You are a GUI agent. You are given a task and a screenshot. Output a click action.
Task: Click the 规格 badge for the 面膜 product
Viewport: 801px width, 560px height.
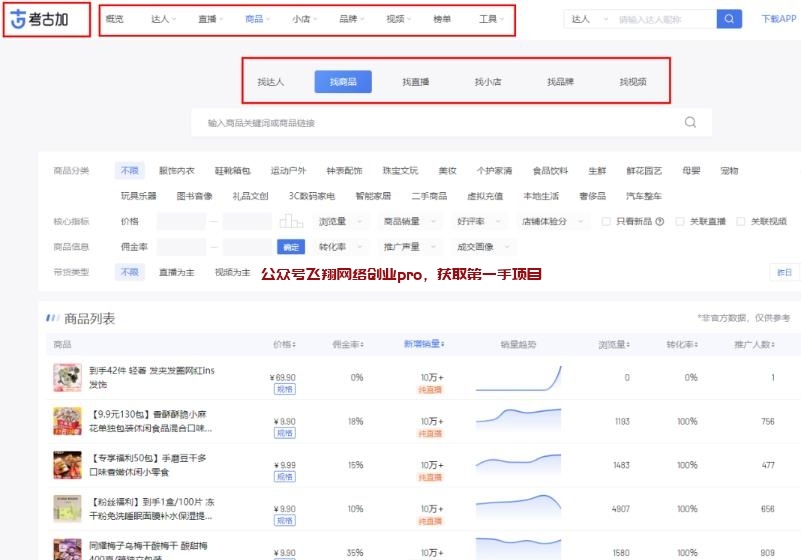[x=285, y=521]
